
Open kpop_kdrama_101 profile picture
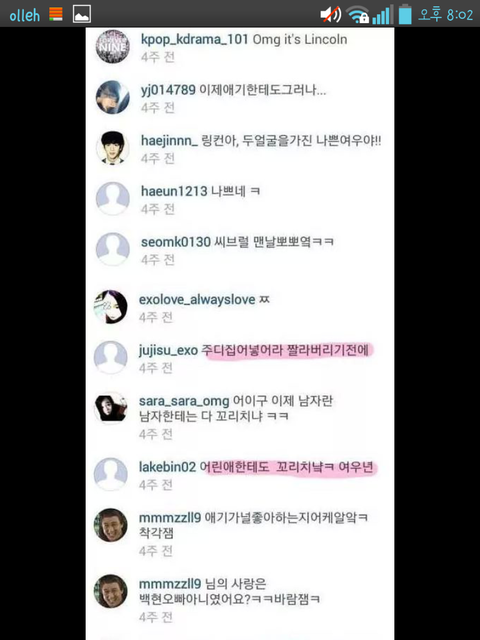tap(113, 47)
